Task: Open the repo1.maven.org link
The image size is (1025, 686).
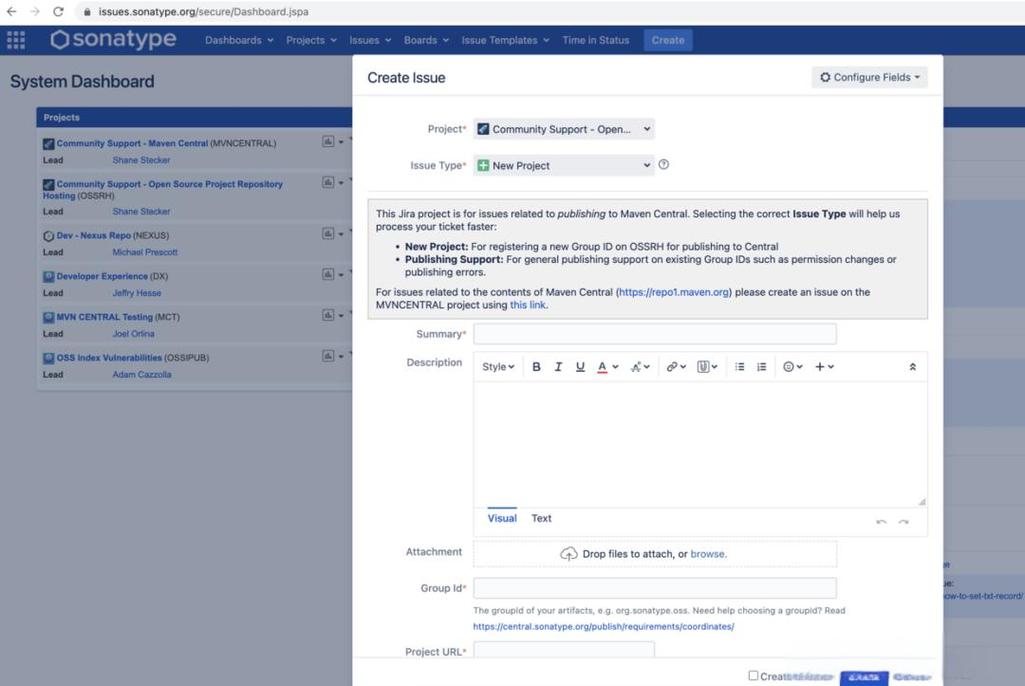Action: pos(674,292)
